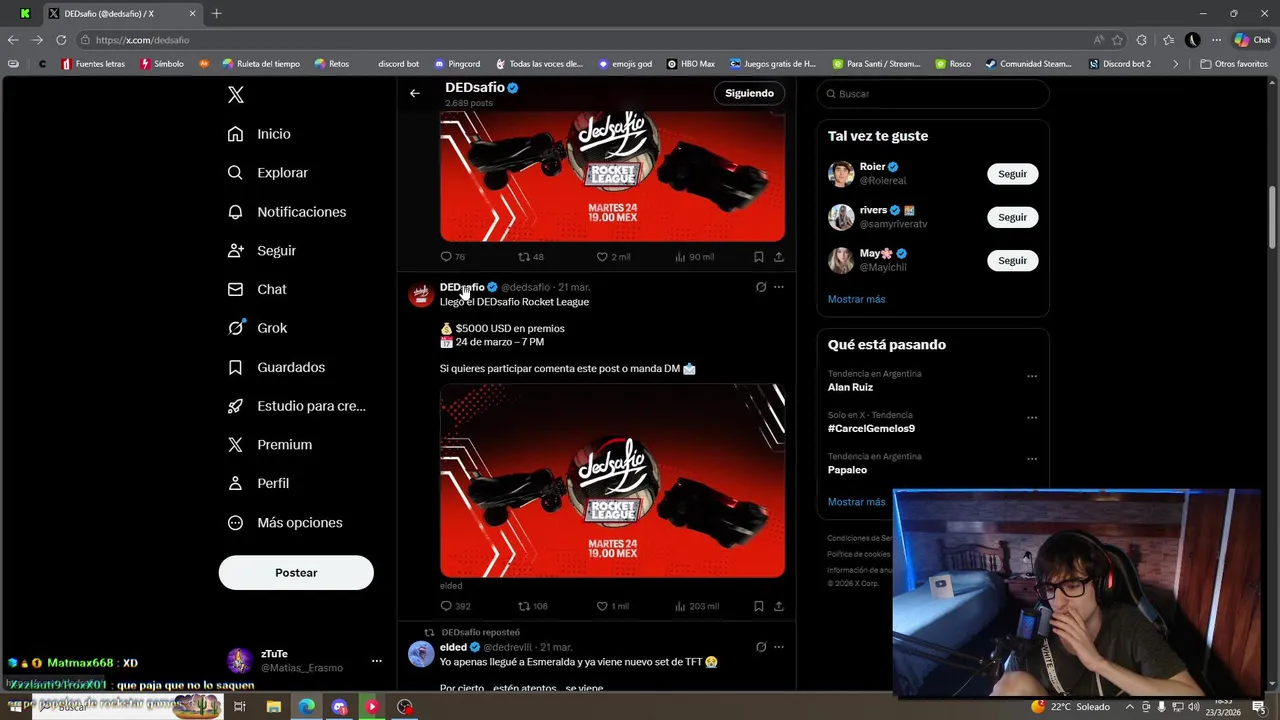Image resolution: width=1280 pixels, height=720 pixels.
Task: Follow May with Seguir button
Action: pyautogui.click(x=1012, y=261)
